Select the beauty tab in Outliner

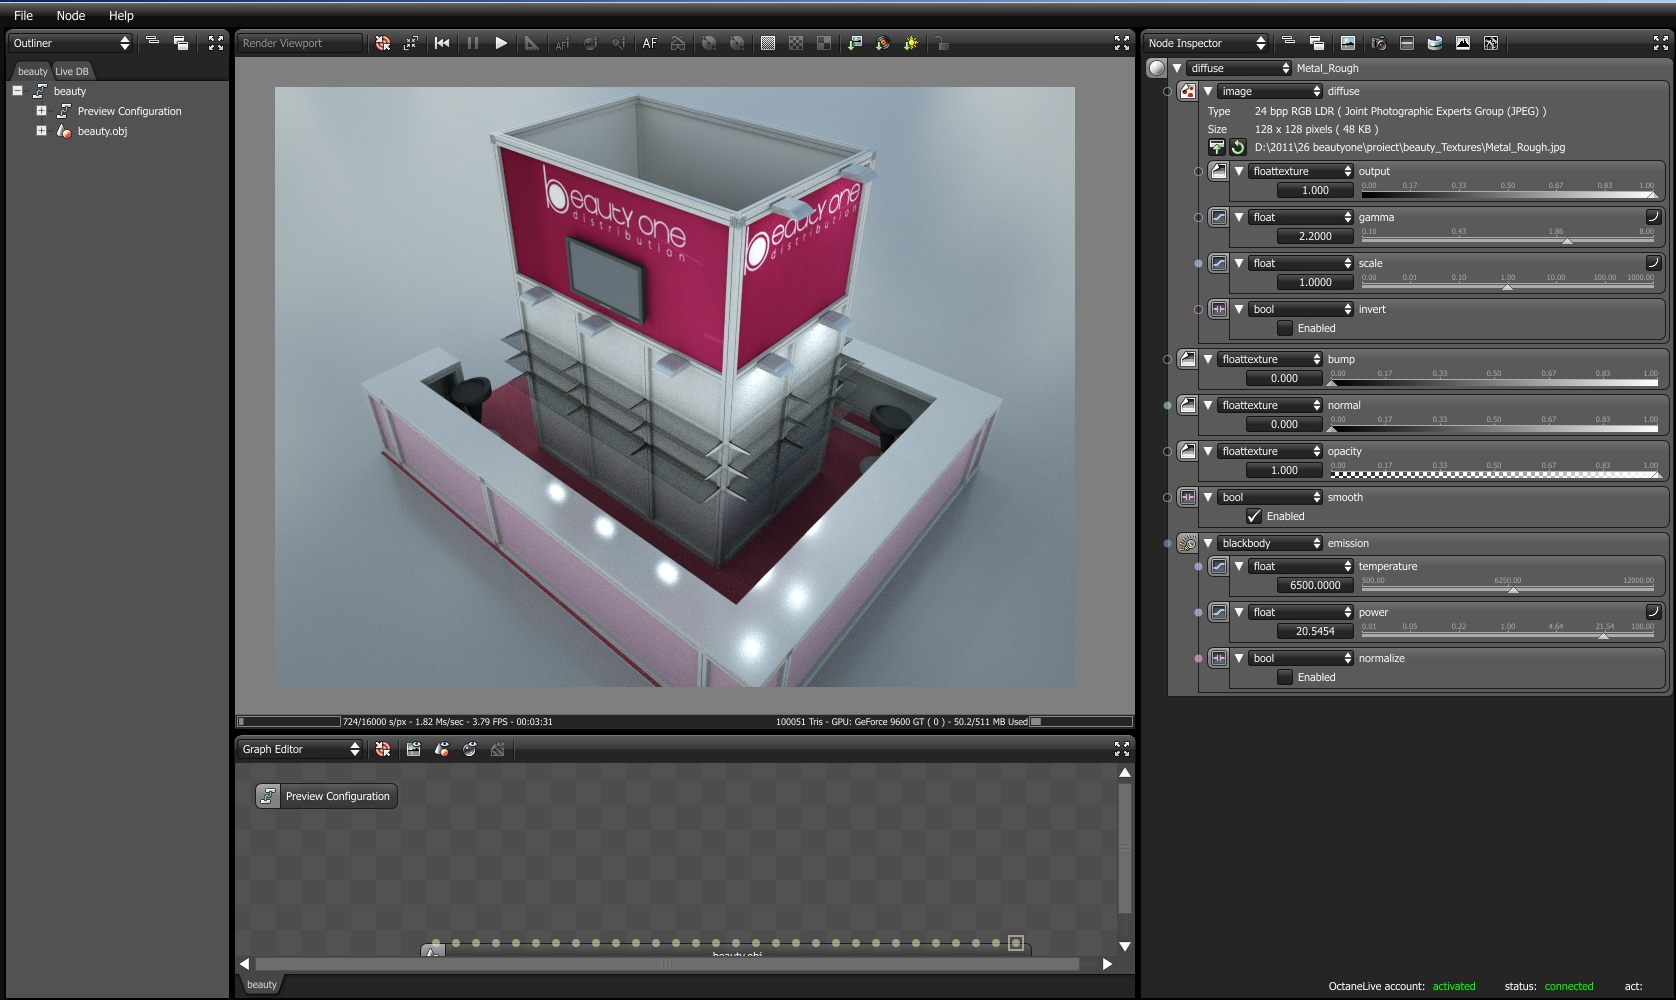click(32, 71)
